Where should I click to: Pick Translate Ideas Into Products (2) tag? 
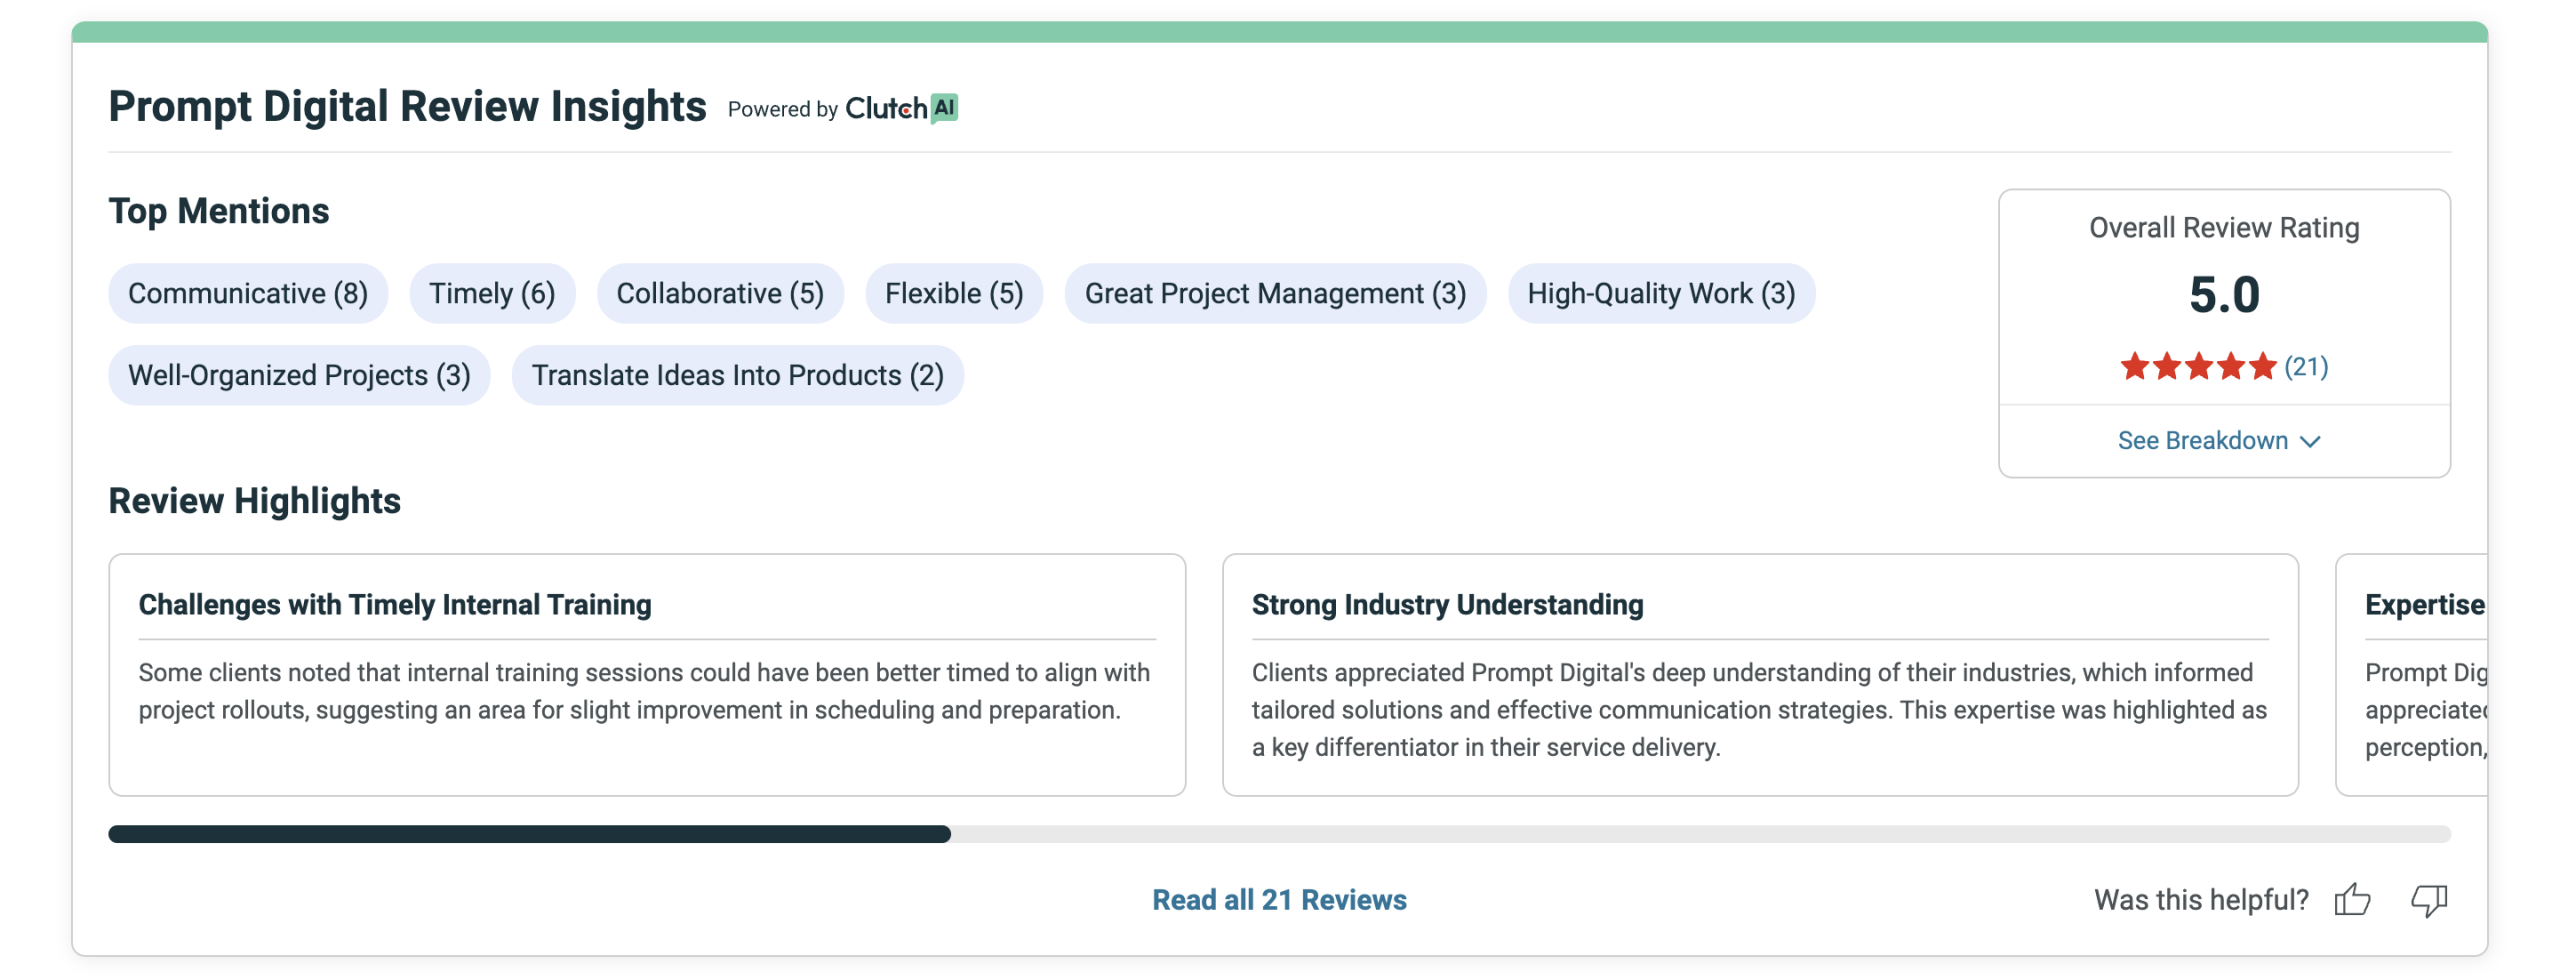(x=737, y=375)
